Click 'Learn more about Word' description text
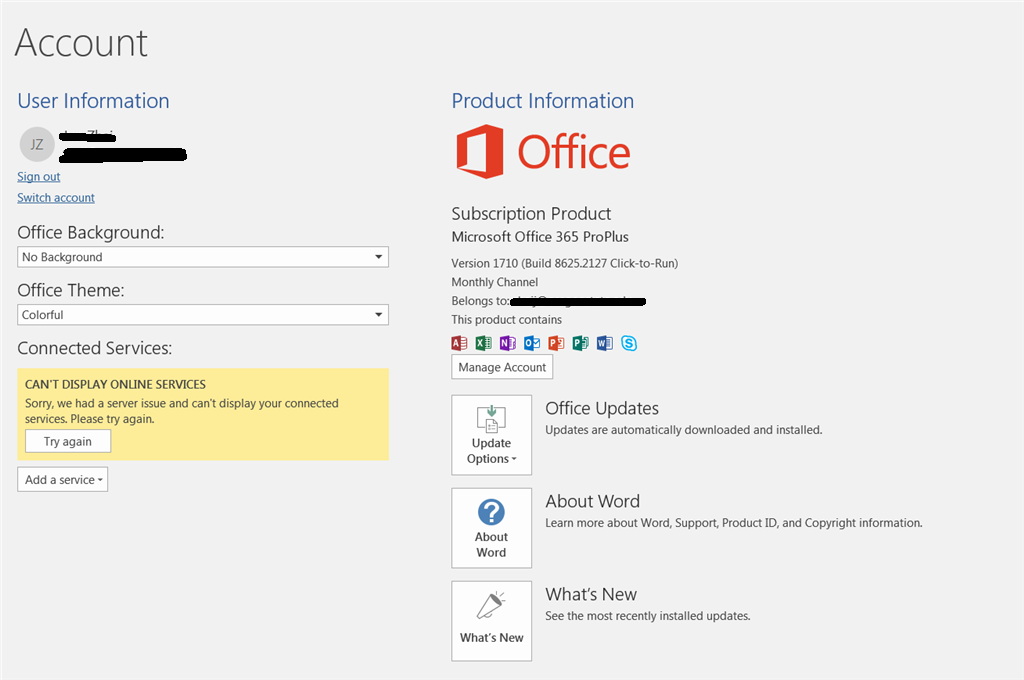Viewport: 1024px width, 680px height. [x=734, y=523]
